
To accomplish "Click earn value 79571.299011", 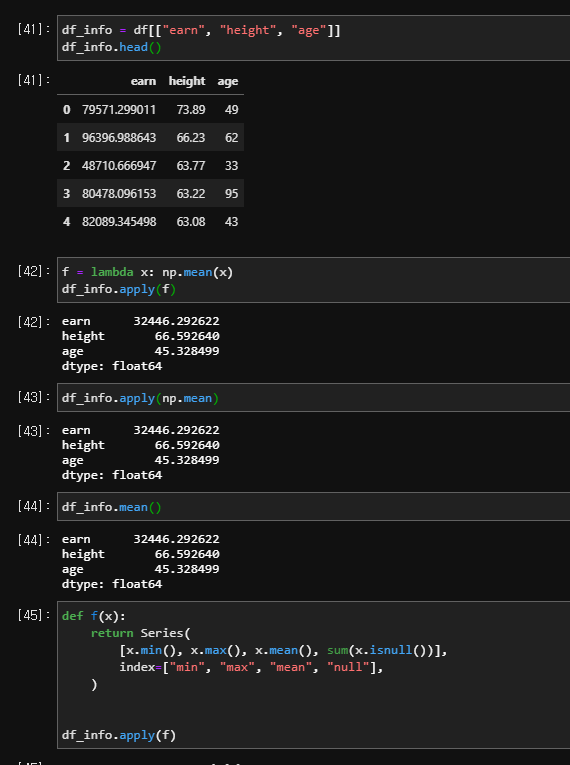I will (119, 109).
